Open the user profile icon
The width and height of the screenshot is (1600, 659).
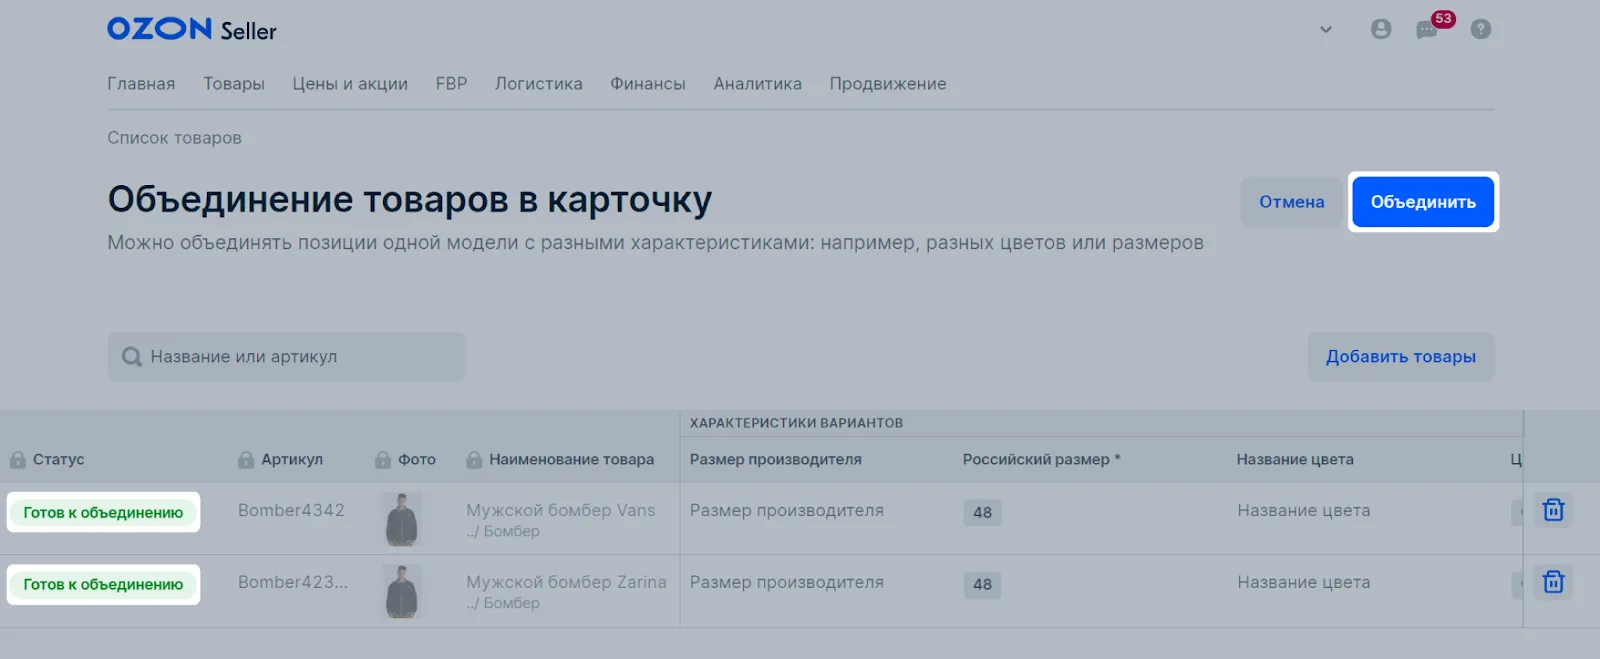point(1381,29)
